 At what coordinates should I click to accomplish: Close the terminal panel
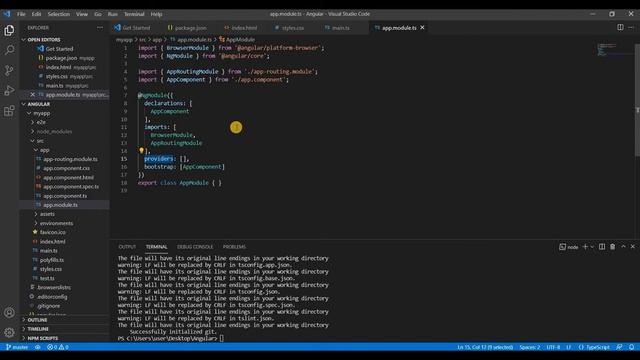tap(633, 247)
